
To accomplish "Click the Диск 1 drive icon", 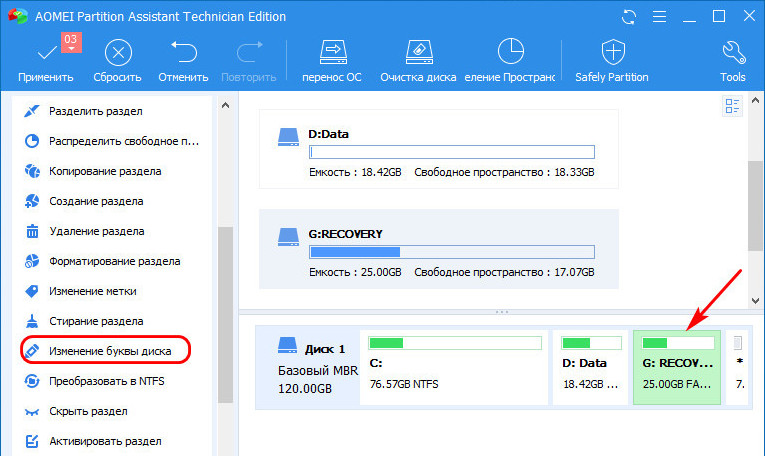I will (x=287, y=346).
